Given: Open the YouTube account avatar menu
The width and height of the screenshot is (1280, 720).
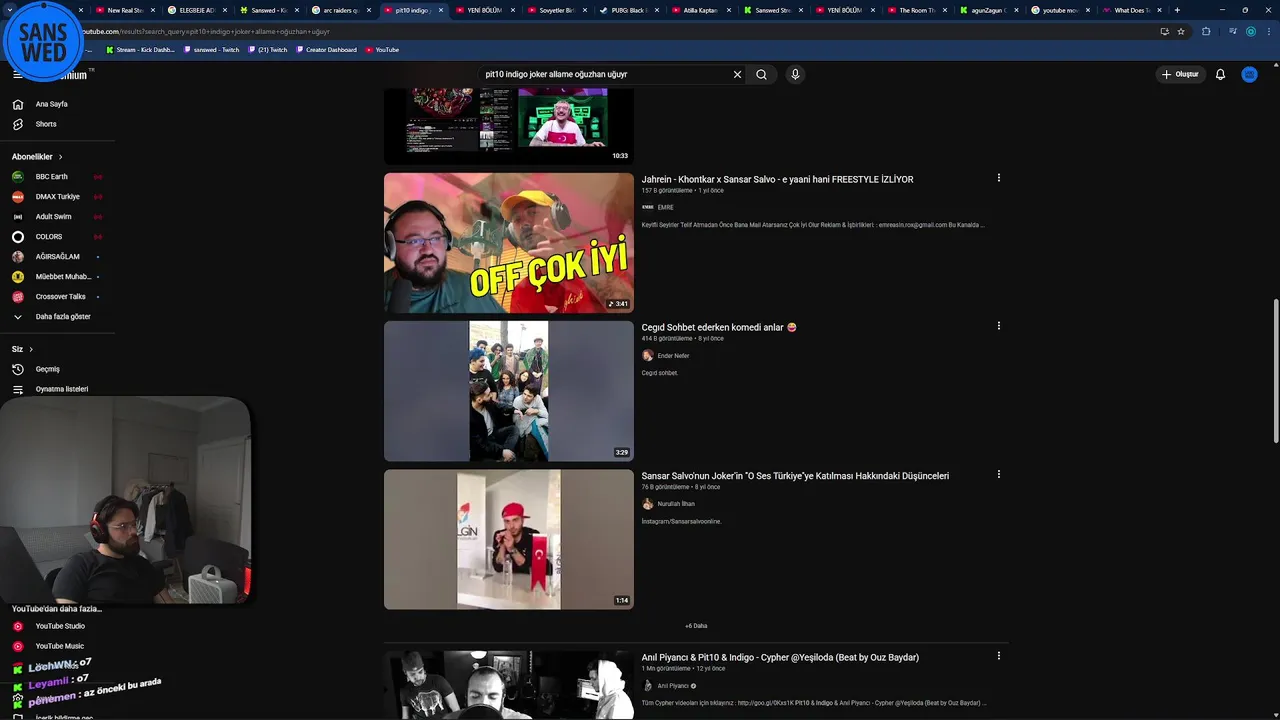Looking at the screenshot, I should click(1249, 74).
